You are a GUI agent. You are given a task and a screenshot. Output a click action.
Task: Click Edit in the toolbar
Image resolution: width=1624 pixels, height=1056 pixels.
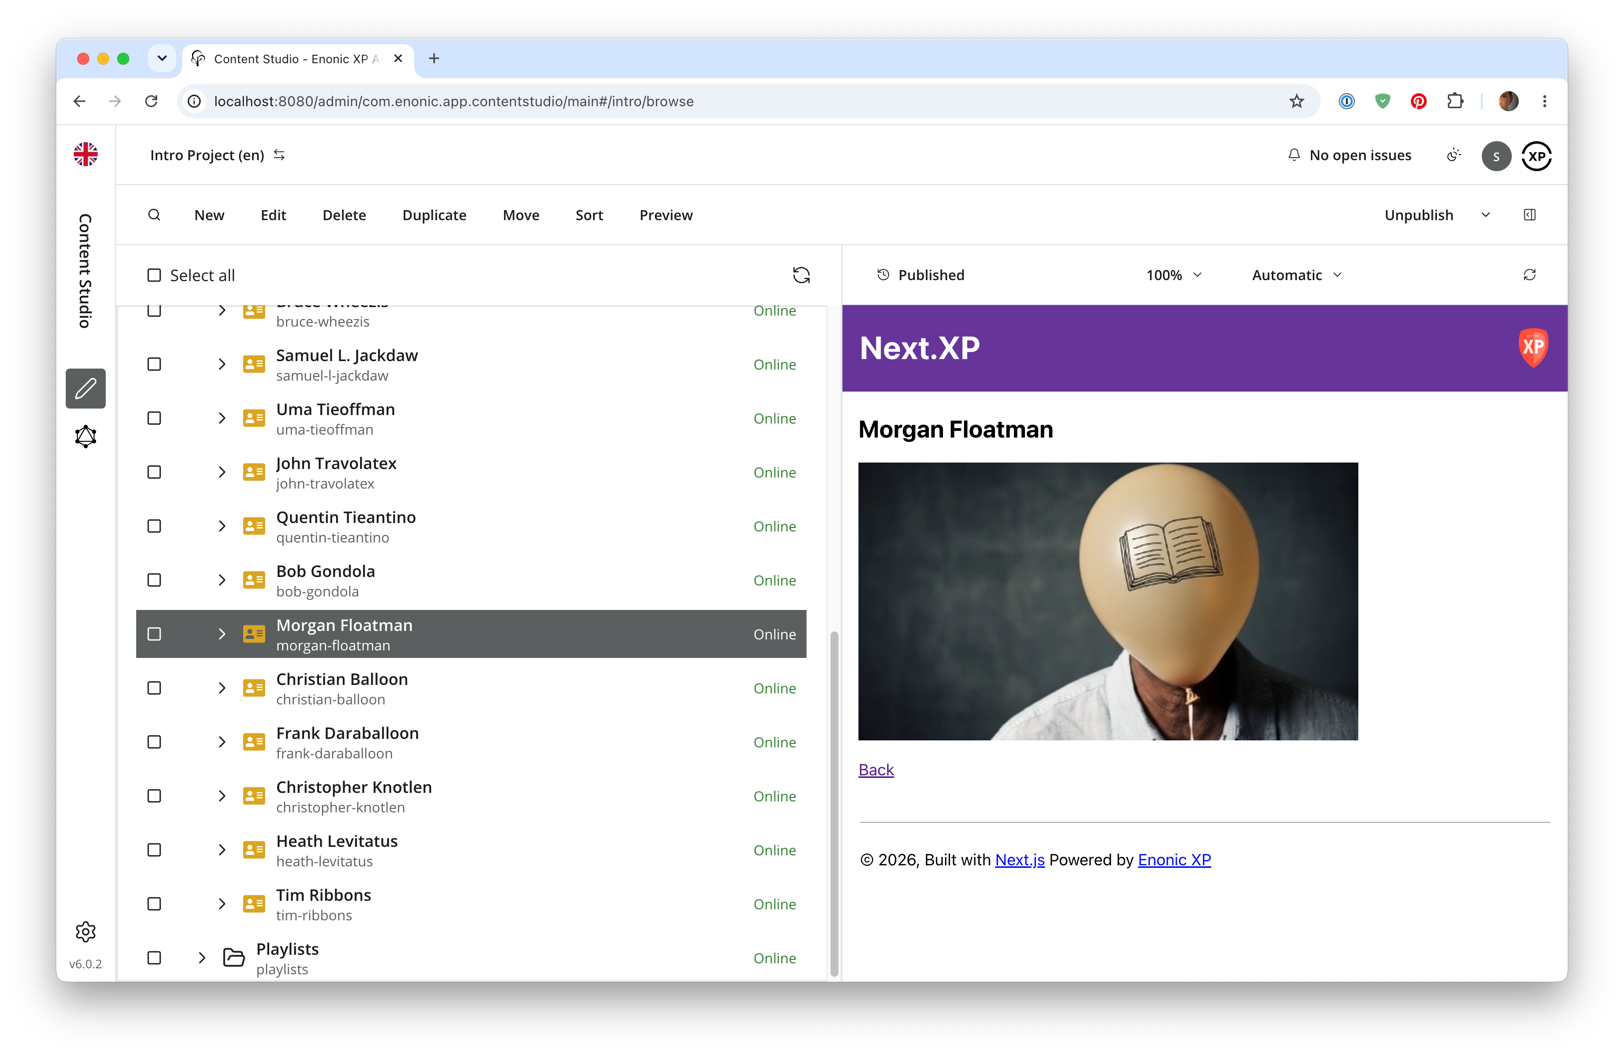click(x=273, y=215)
